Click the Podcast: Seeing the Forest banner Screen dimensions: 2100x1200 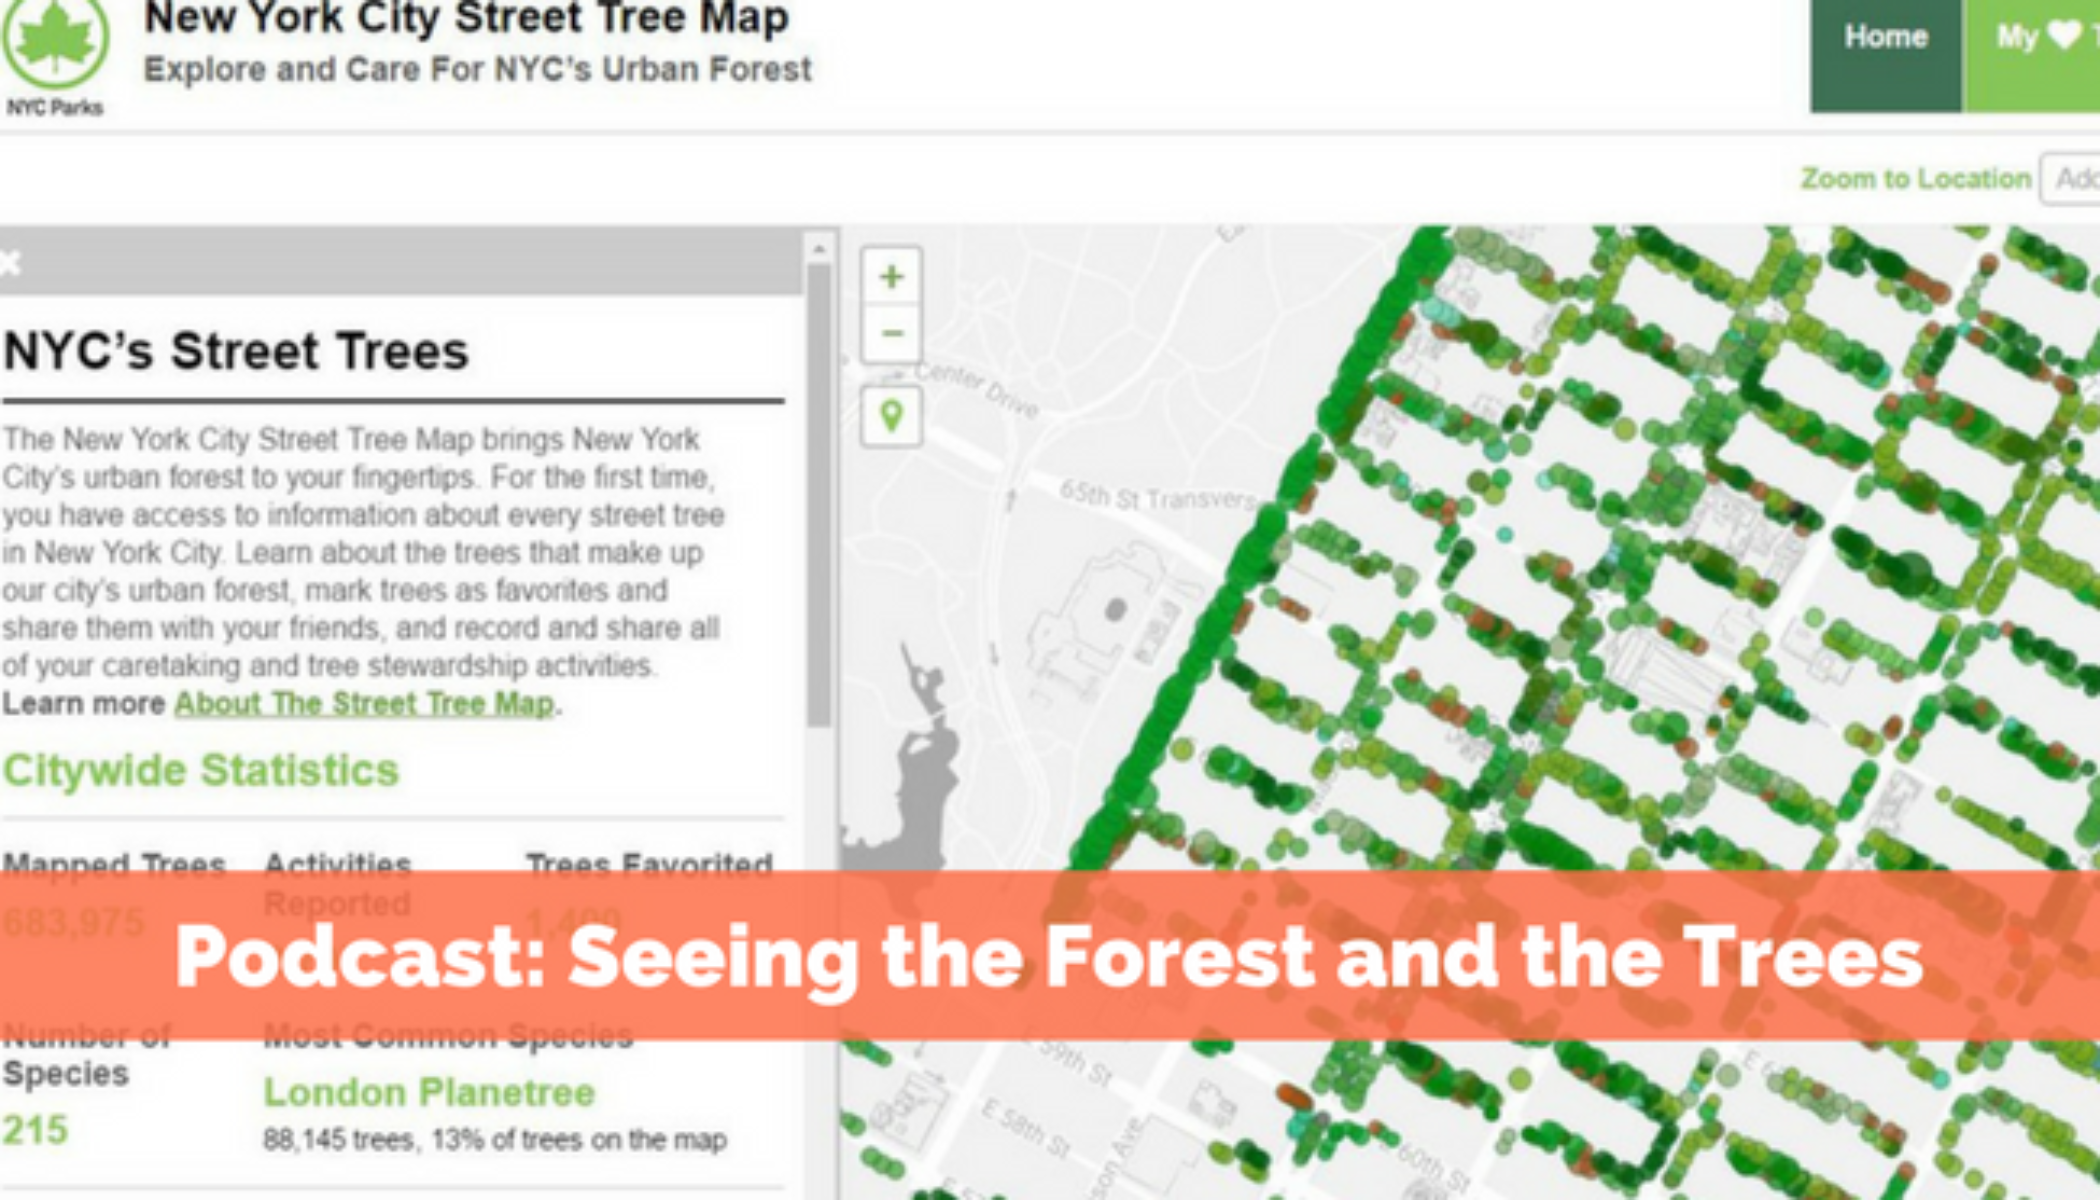click(1048, 956)
